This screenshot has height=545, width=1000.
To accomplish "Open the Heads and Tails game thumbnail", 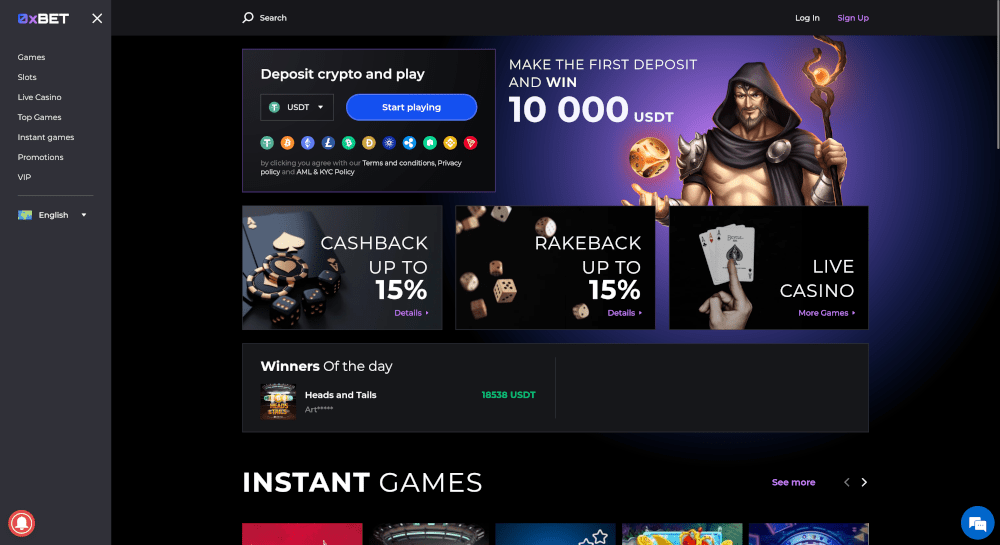I will coord(278,402).
